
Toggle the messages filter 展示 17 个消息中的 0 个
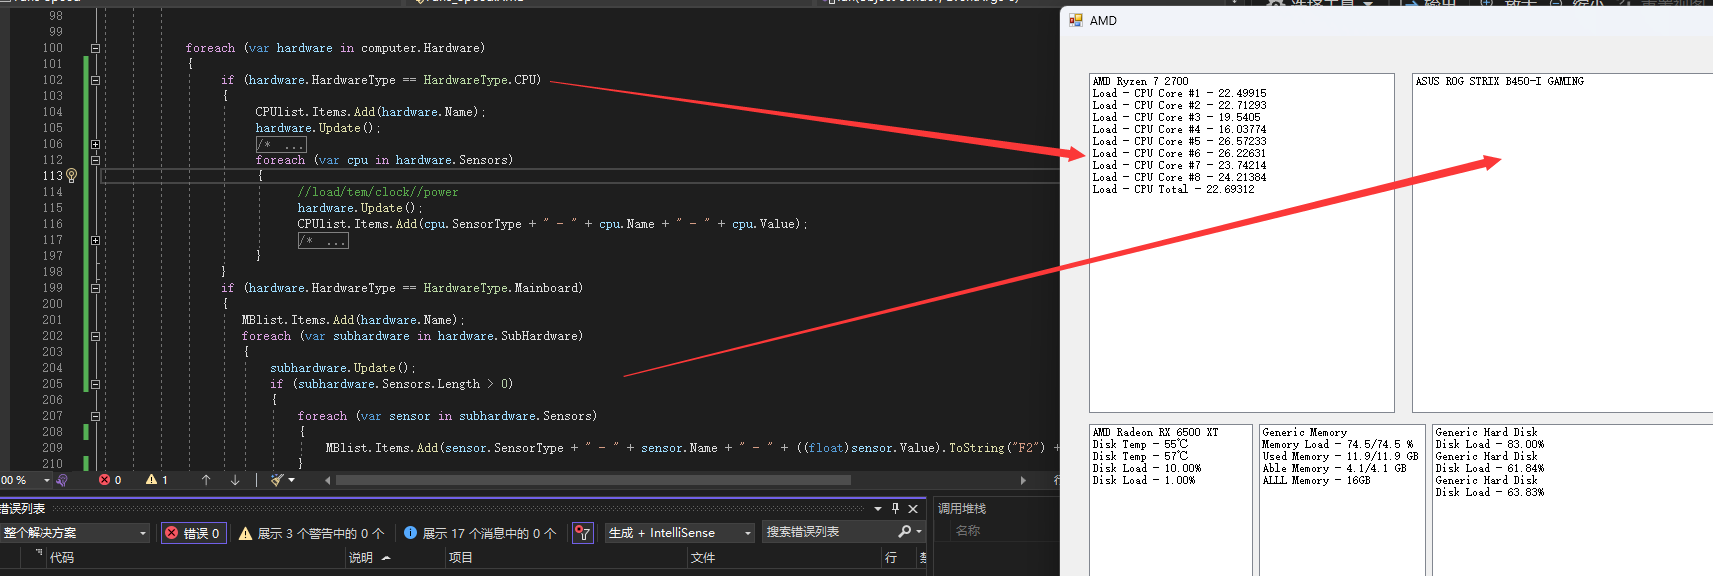pyautogui.click(x=480, y=533)
